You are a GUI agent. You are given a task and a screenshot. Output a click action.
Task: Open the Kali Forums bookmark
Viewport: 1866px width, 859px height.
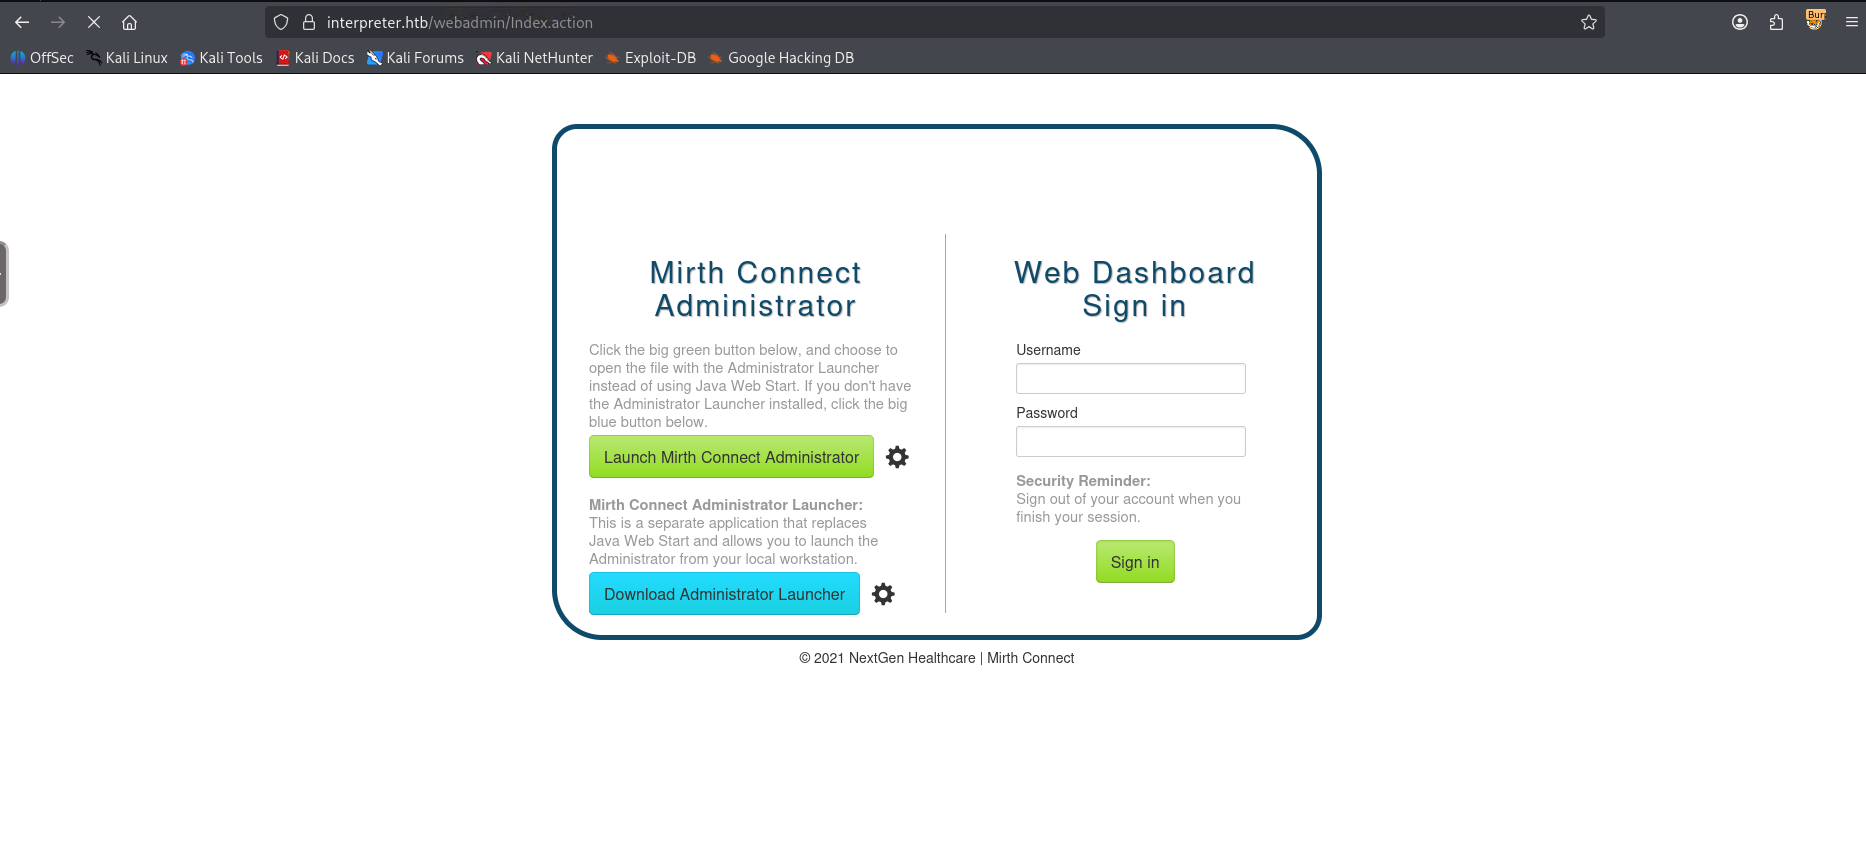tap(415, 58)
